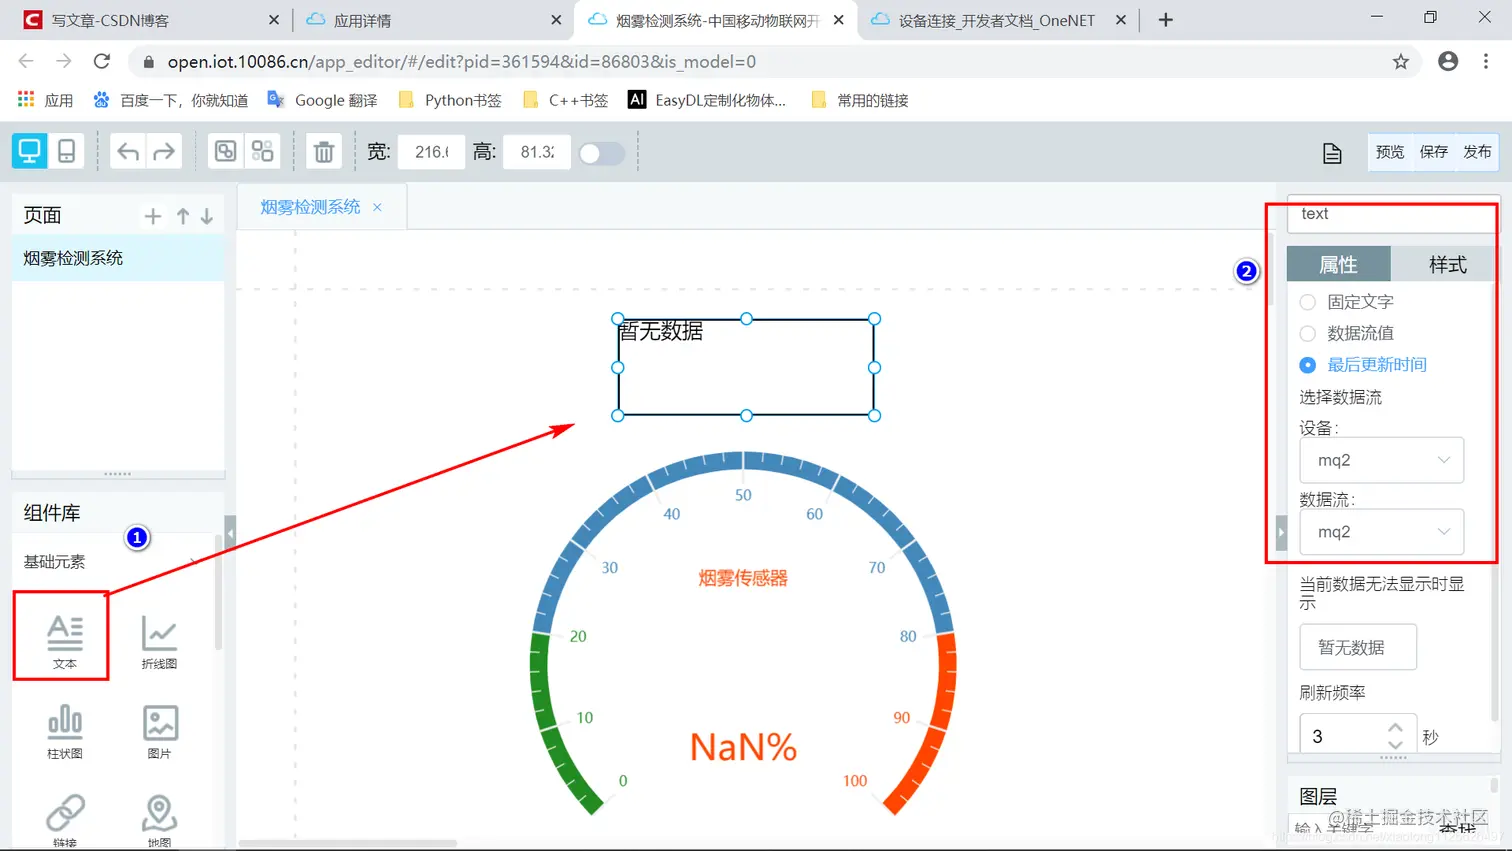Open the 烟雾检测系统 canvas tab
Image resolution: width=1512 pixels, height=851 pixels.
pyautogui.click(x=310, y=207)
